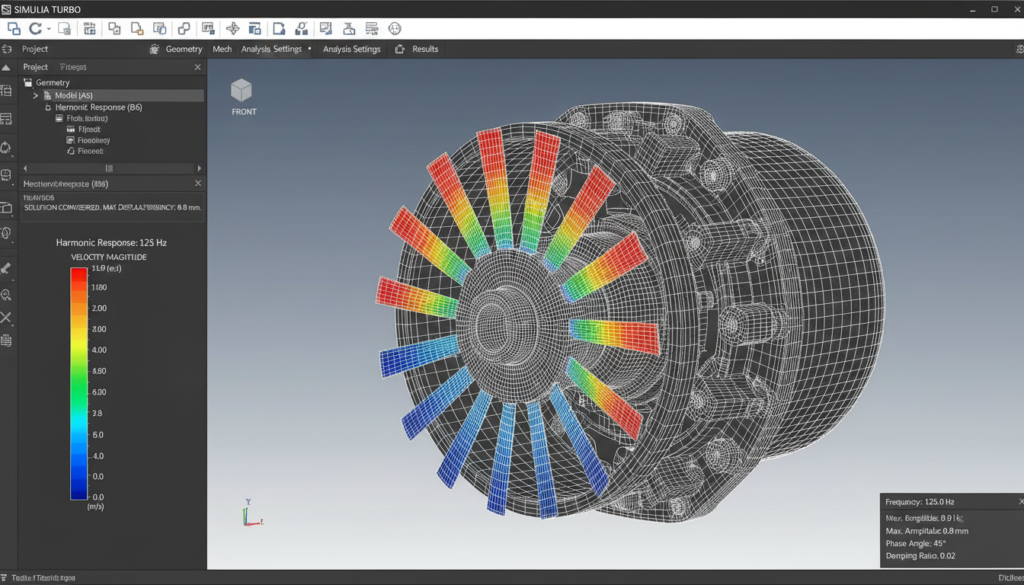Click the up triangle at the top of the left sidebar

[6, 67]
